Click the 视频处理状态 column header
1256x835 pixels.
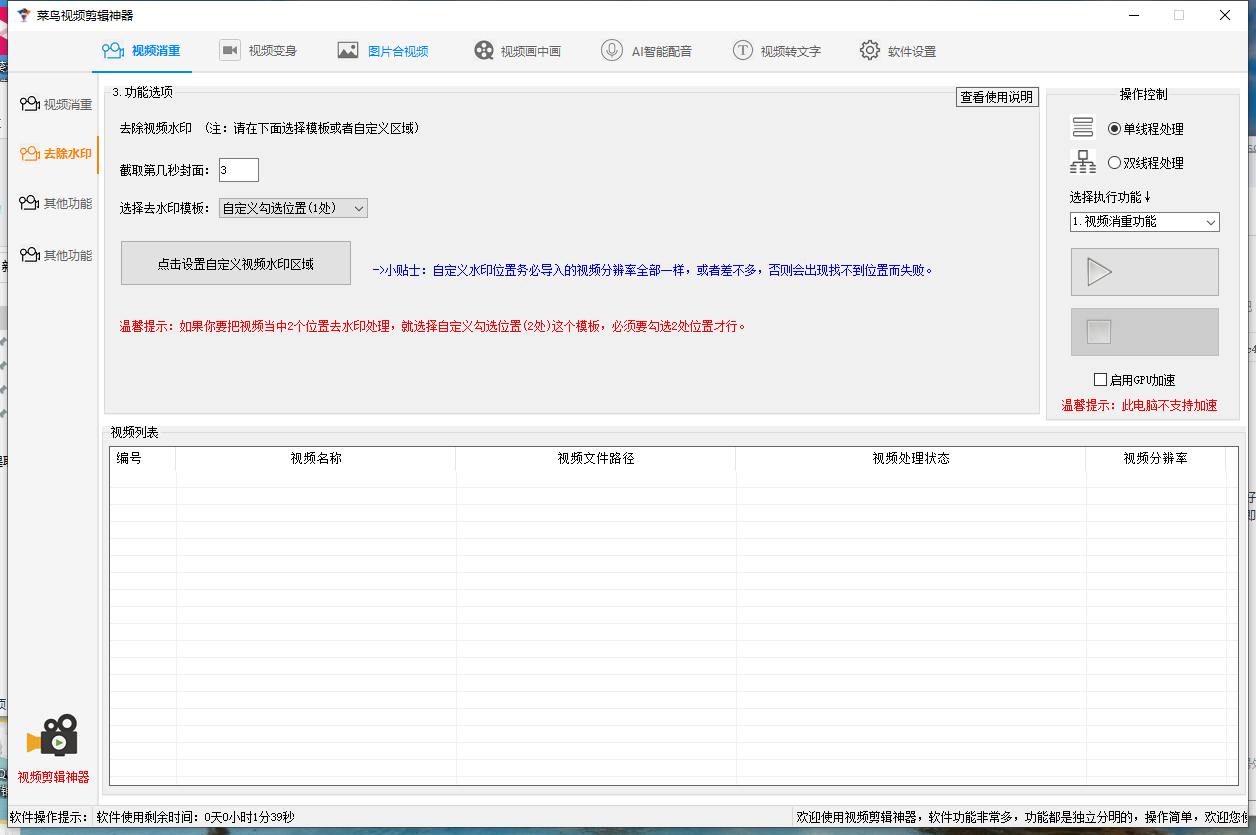coord(910,459)
